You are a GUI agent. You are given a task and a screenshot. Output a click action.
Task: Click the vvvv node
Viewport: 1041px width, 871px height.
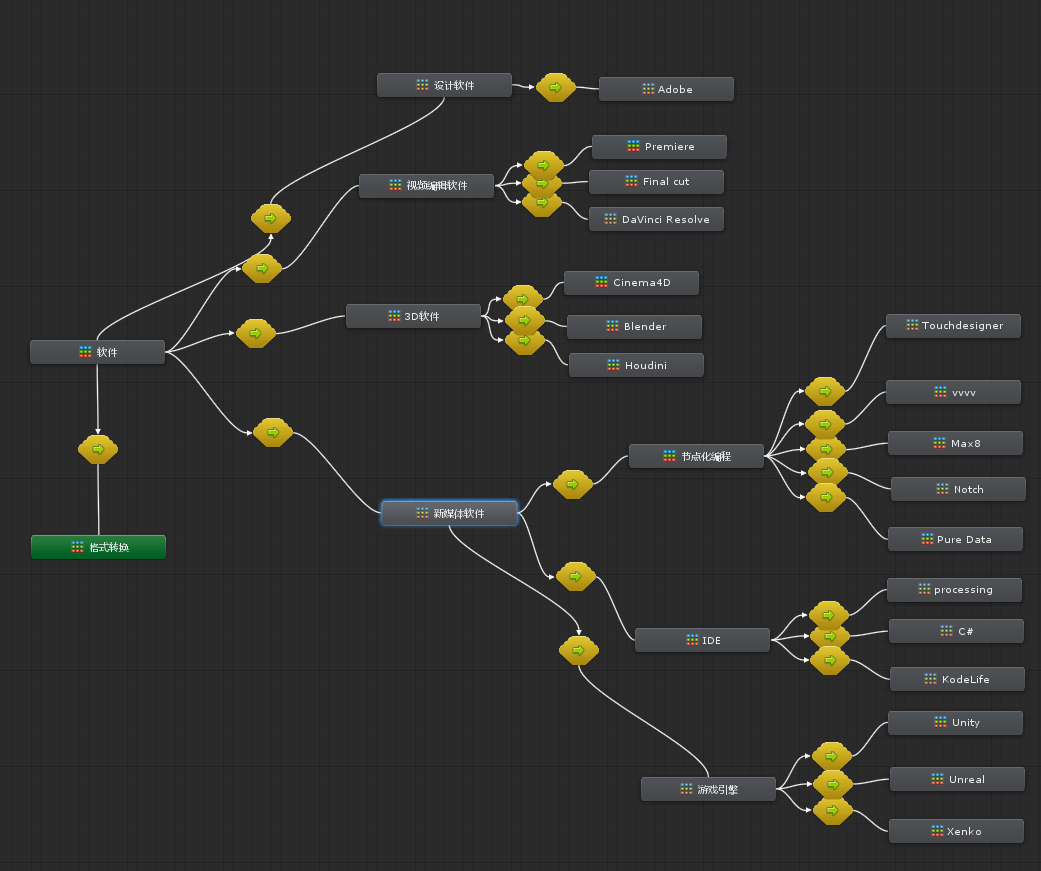[953, 392]
